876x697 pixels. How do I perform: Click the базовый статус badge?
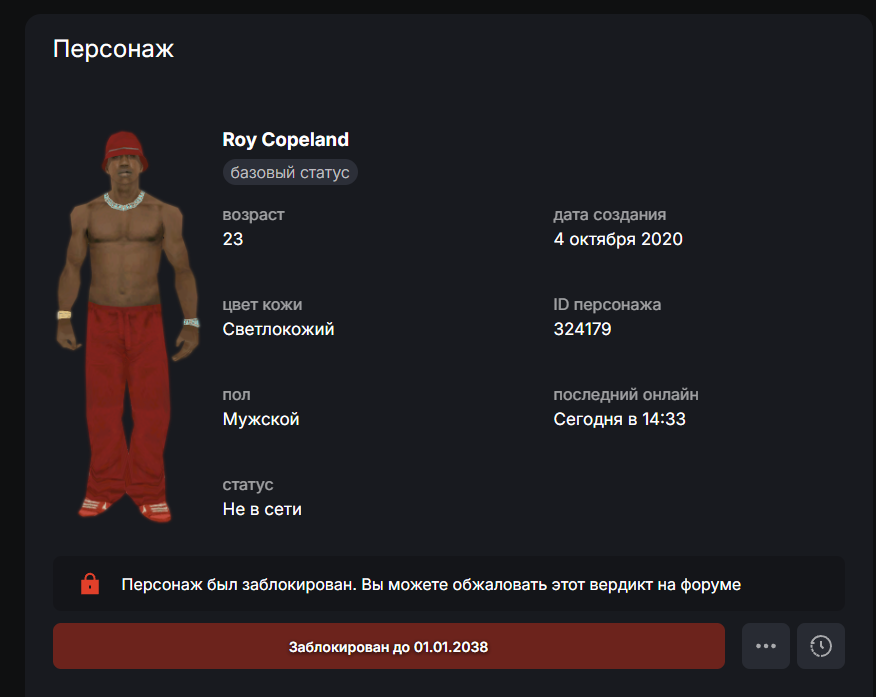pos(290,173)
